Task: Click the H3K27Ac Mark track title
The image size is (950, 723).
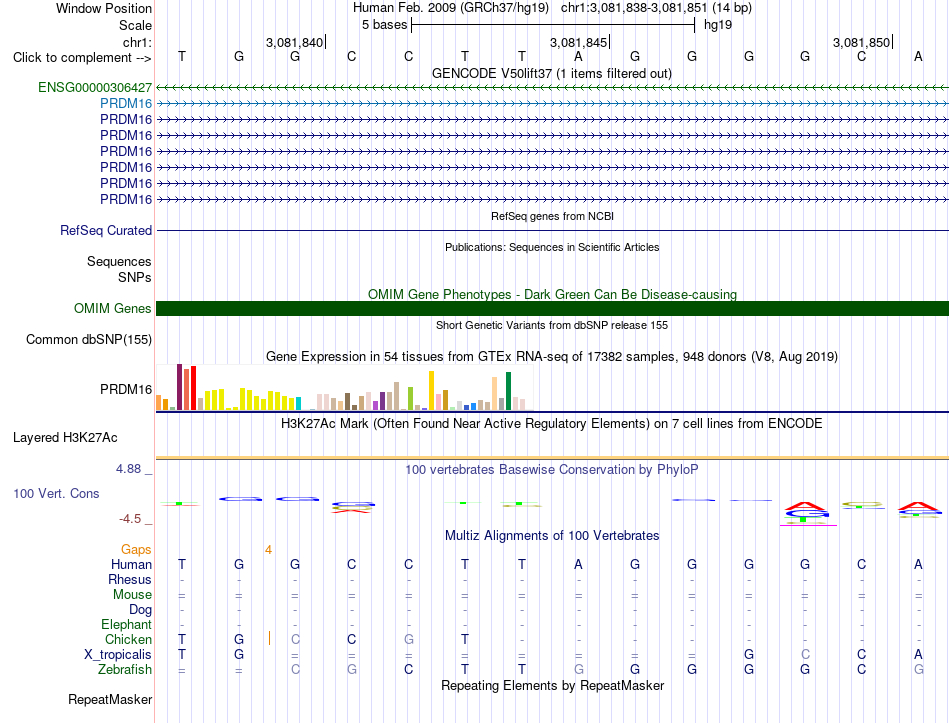Action: pos(552,424)
